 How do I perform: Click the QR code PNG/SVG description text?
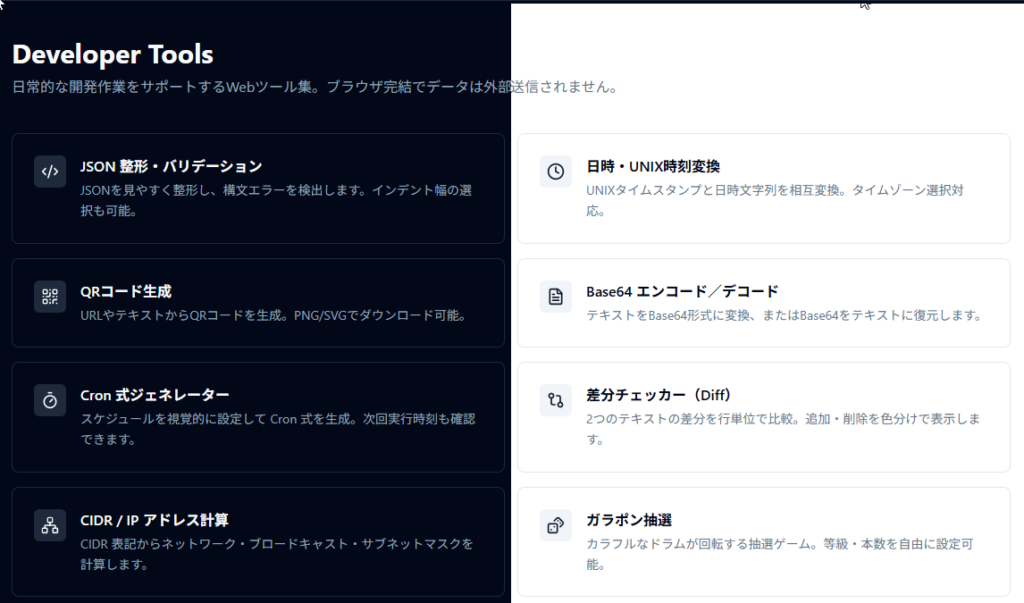[273, 315]
